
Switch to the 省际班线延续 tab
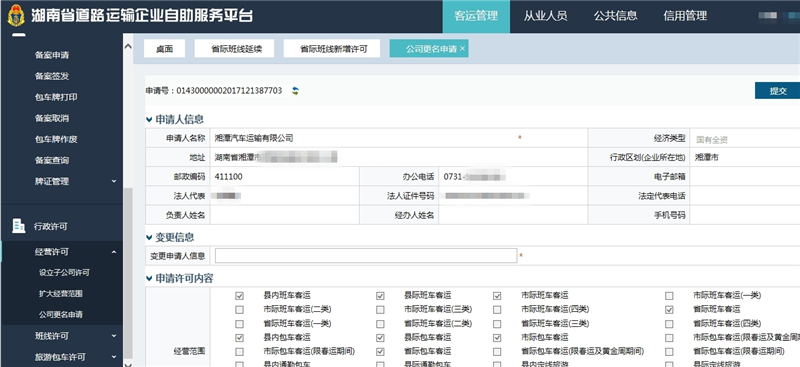pos(234,49)
